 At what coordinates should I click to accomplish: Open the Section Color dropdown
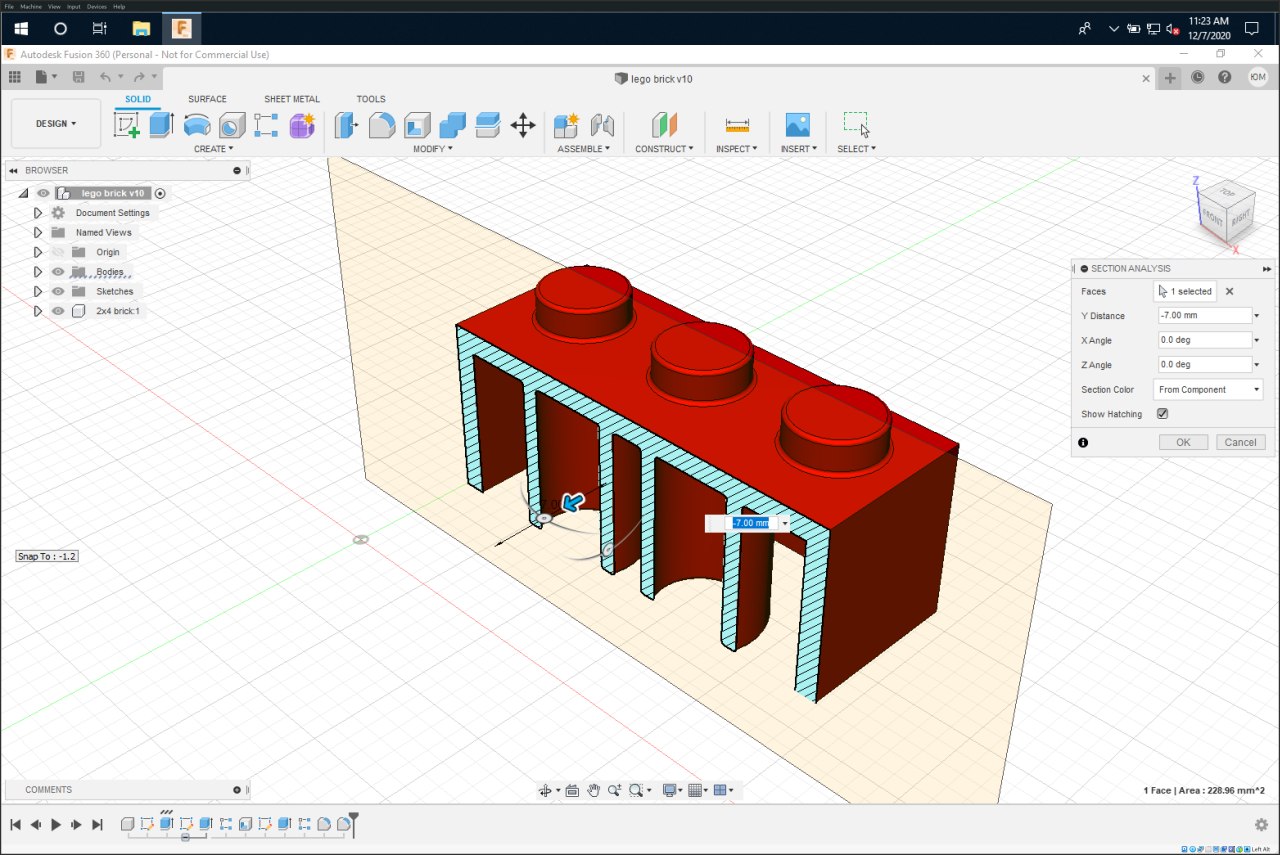click(1208, 390)
